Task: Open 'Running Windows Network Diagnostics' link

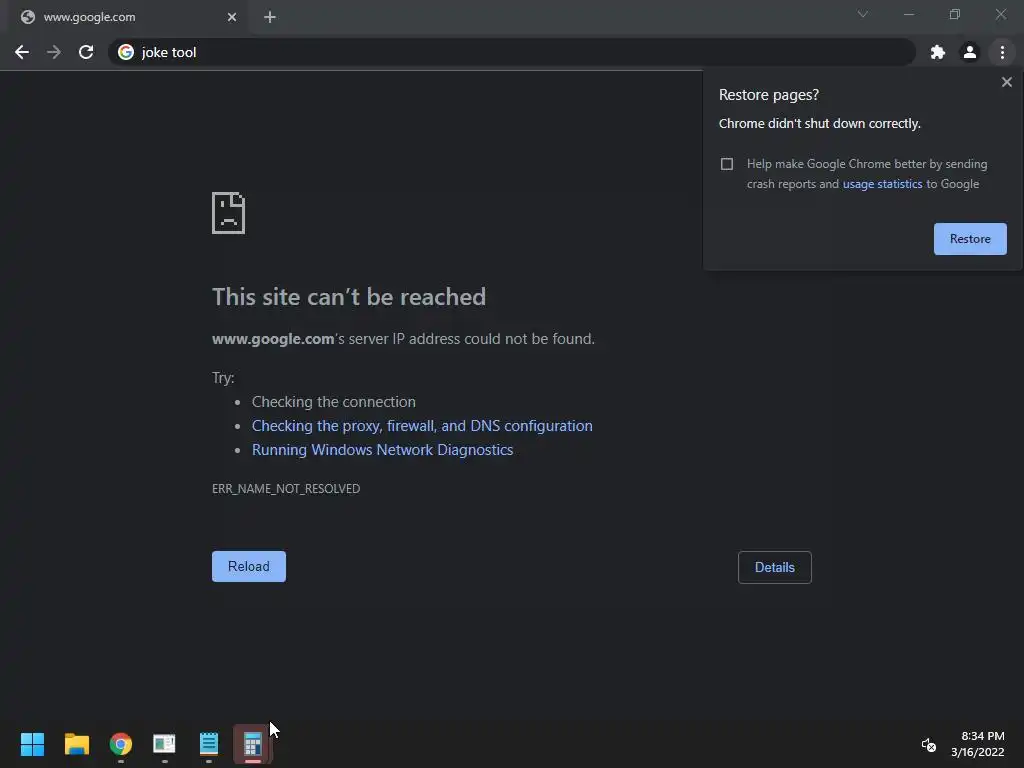Action: pos(383,450)
